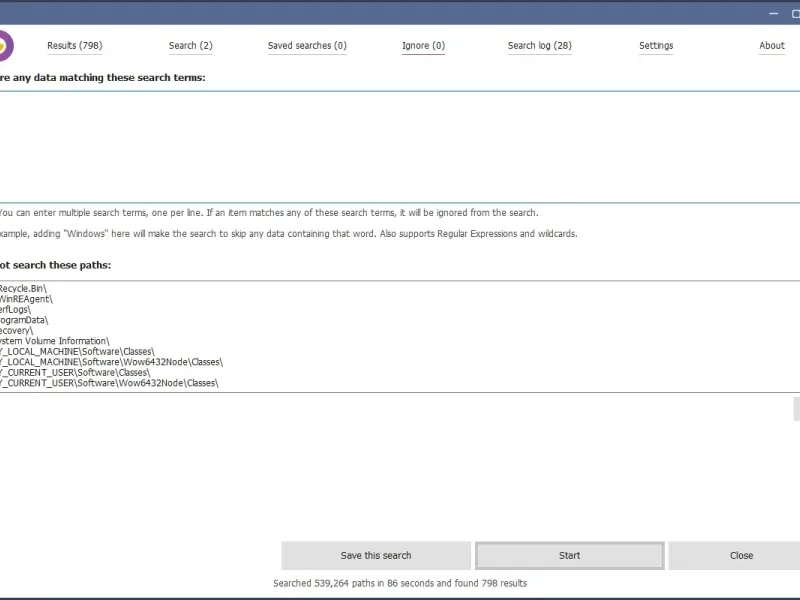Click the 'Searched 539,264 paths' status text

pos(400,583)
